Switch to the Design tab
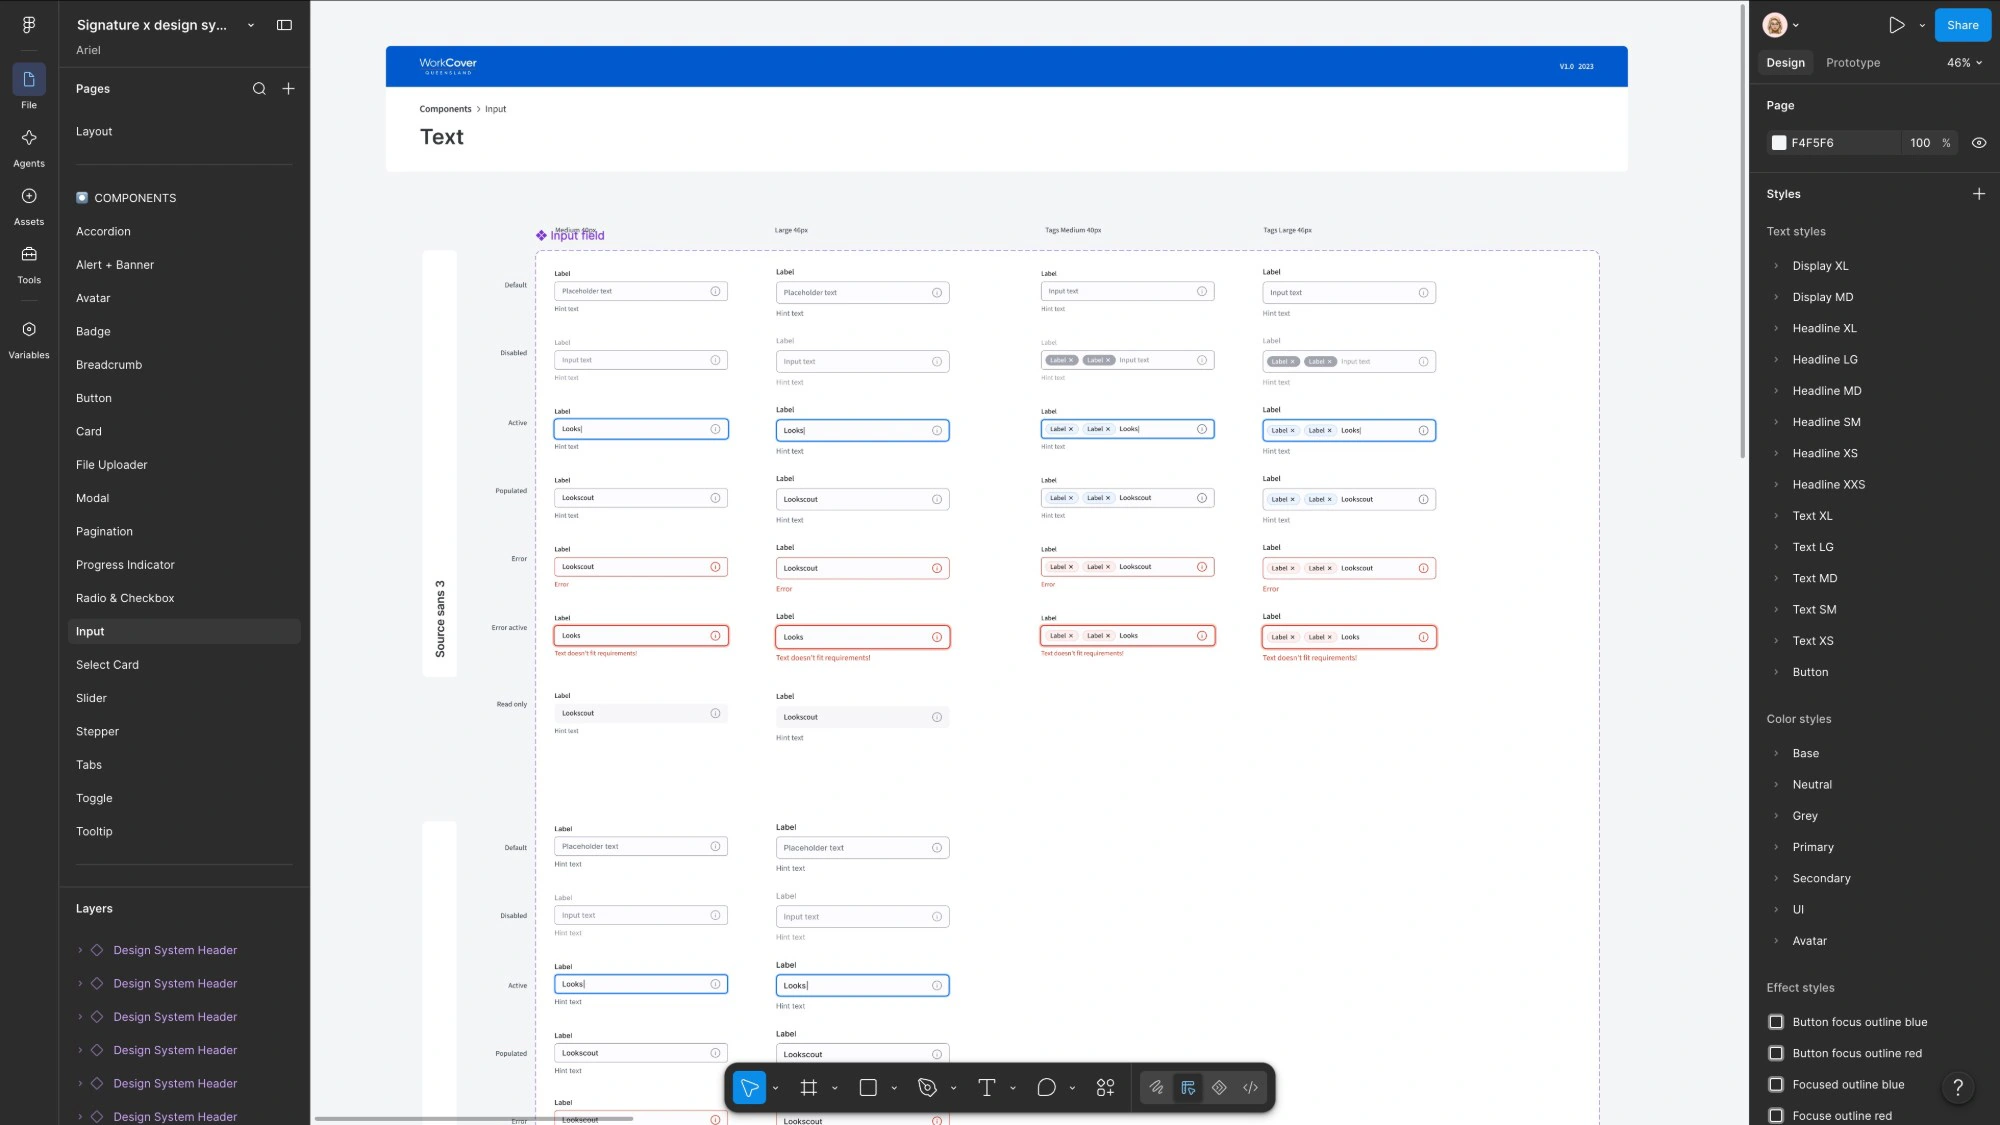This screenshot has height=1125, width=2000. (1785, 63)
